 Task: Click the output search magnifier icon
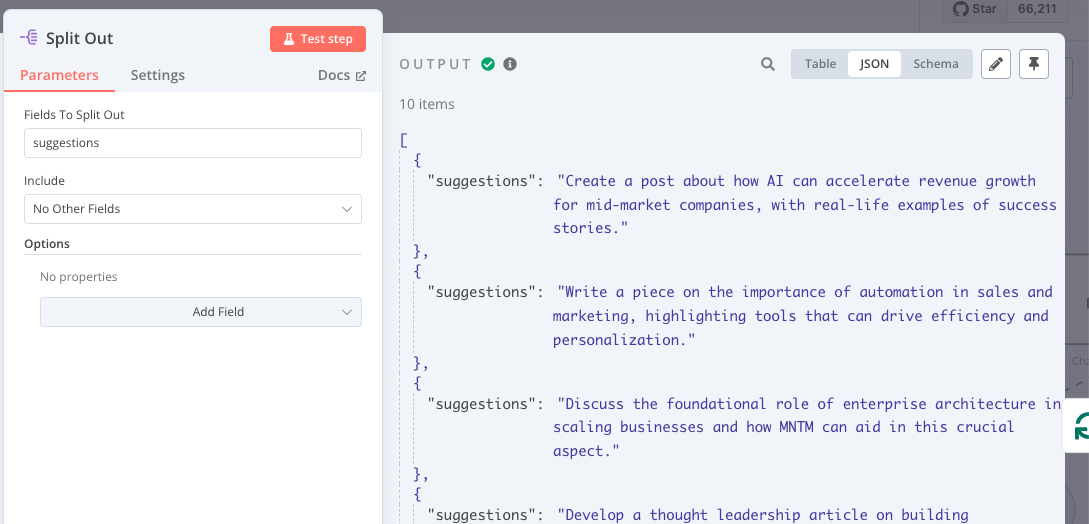pos(768,64)
